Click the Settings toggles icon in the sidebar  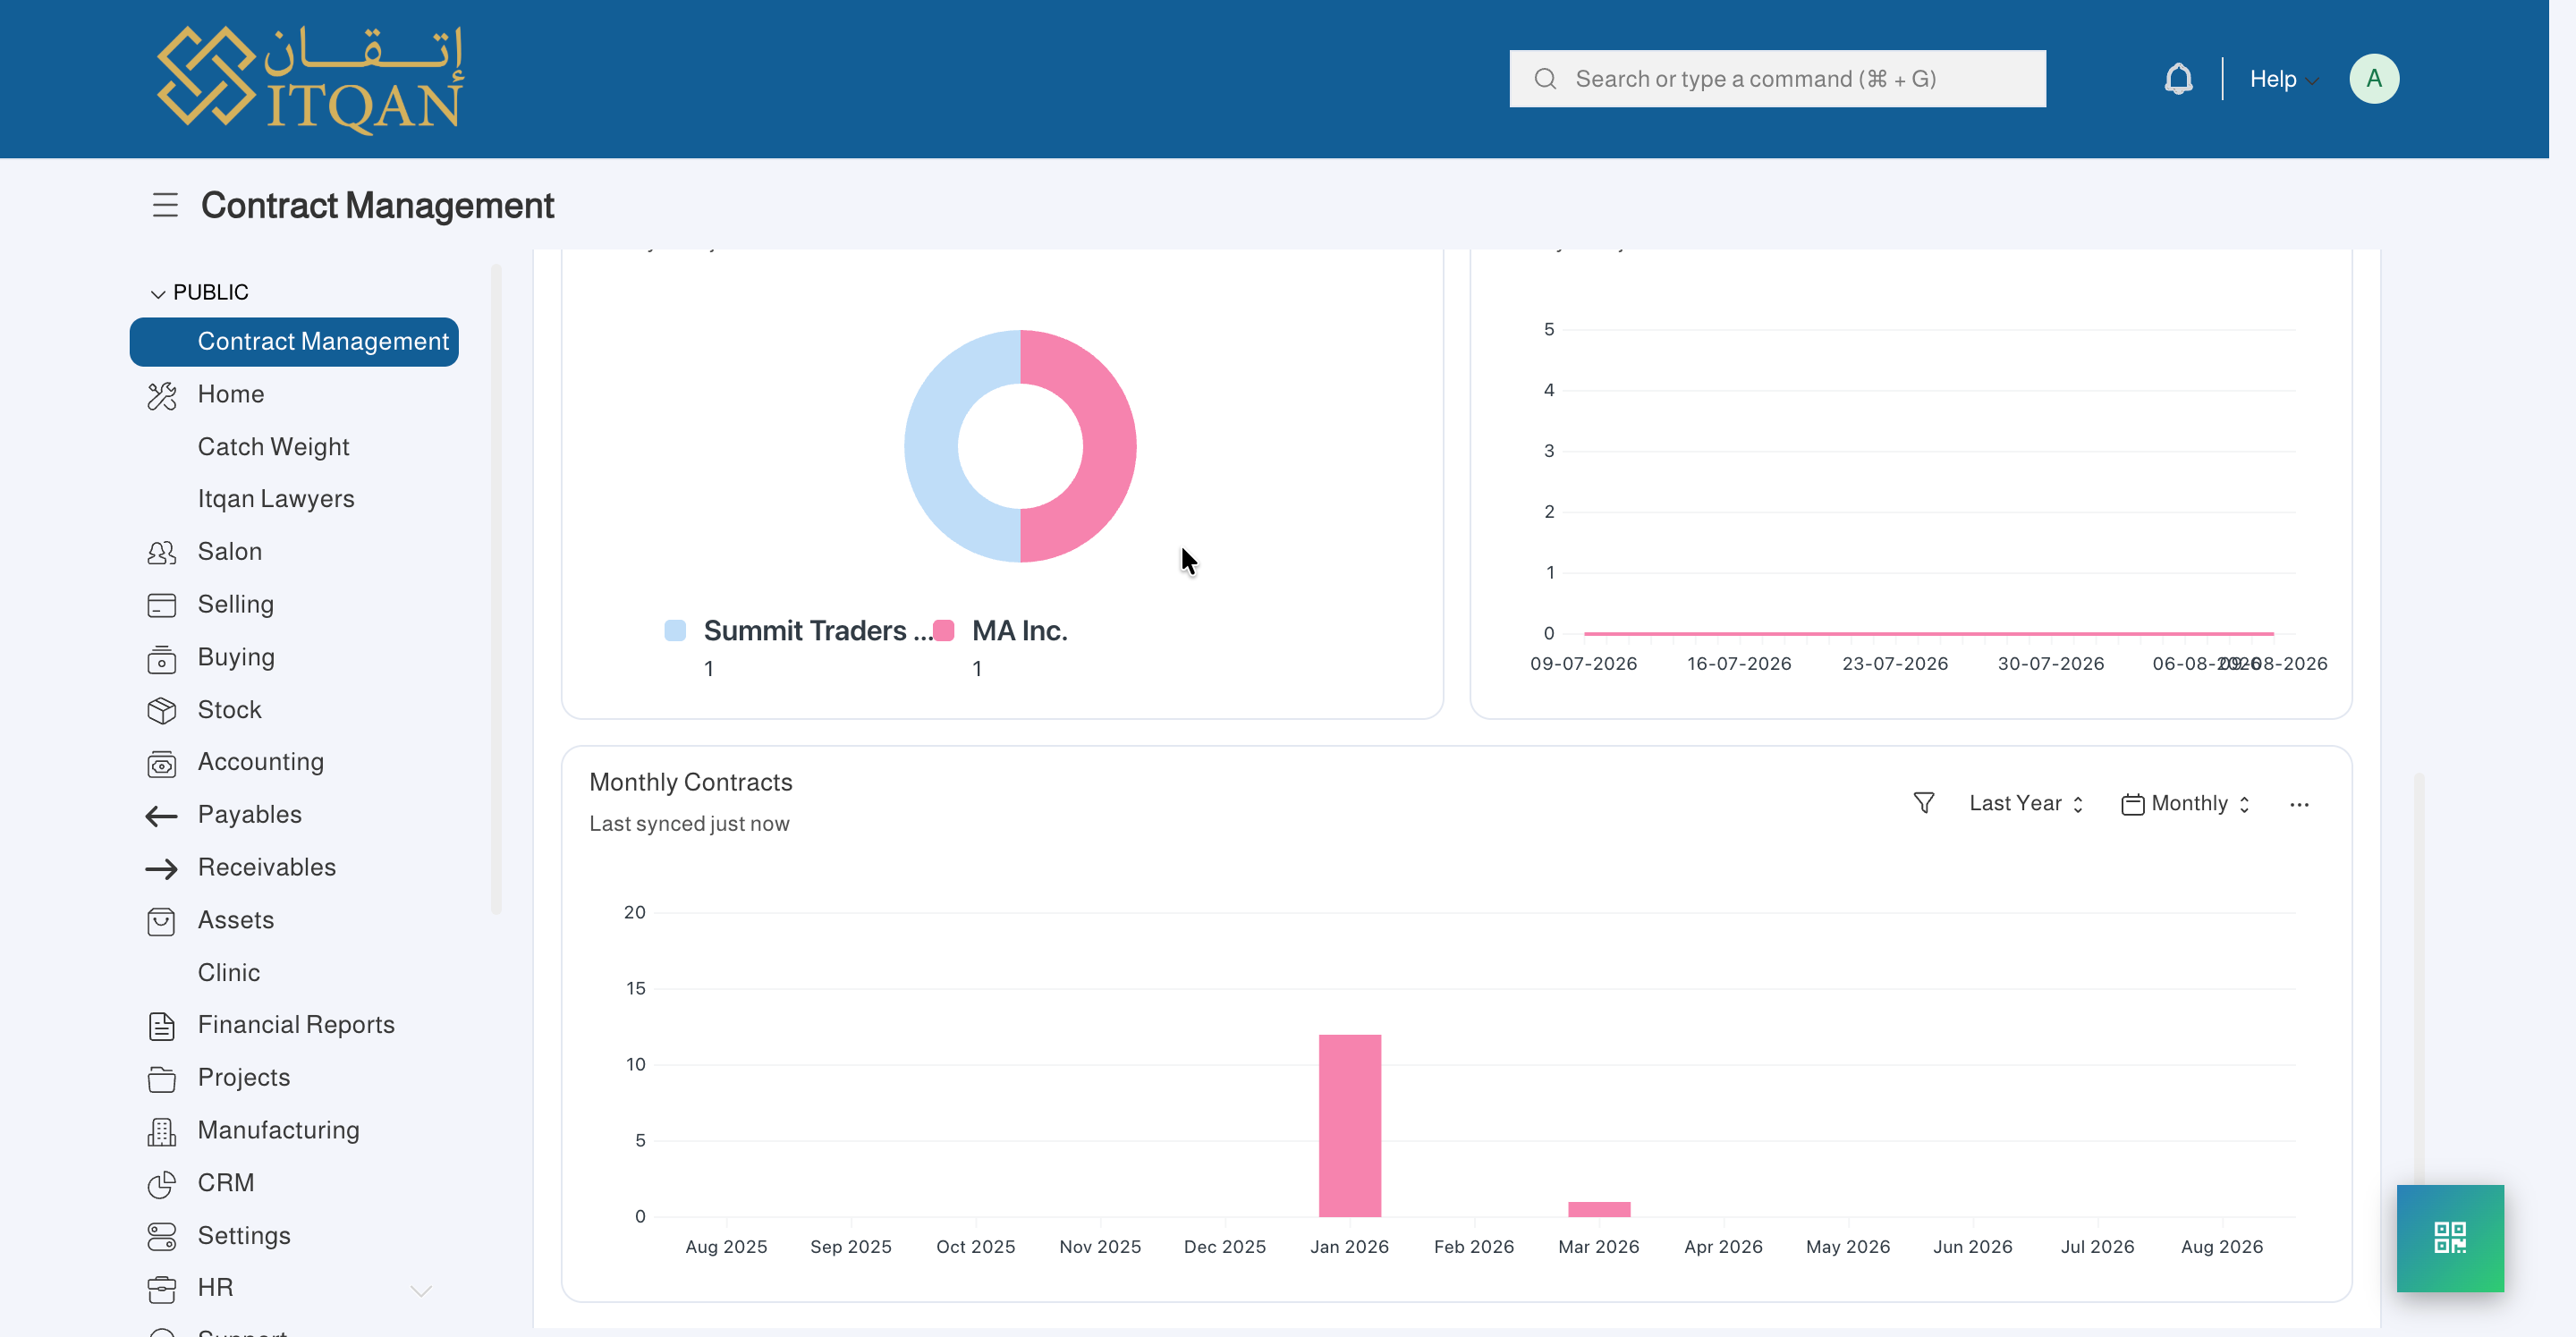[161, 1236]
